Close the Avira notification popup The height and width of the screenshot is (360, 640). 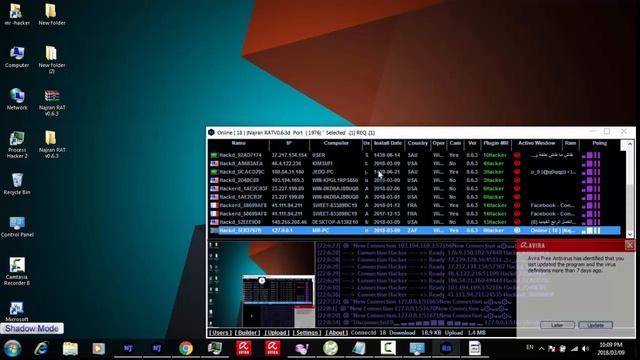coord(629,245)
